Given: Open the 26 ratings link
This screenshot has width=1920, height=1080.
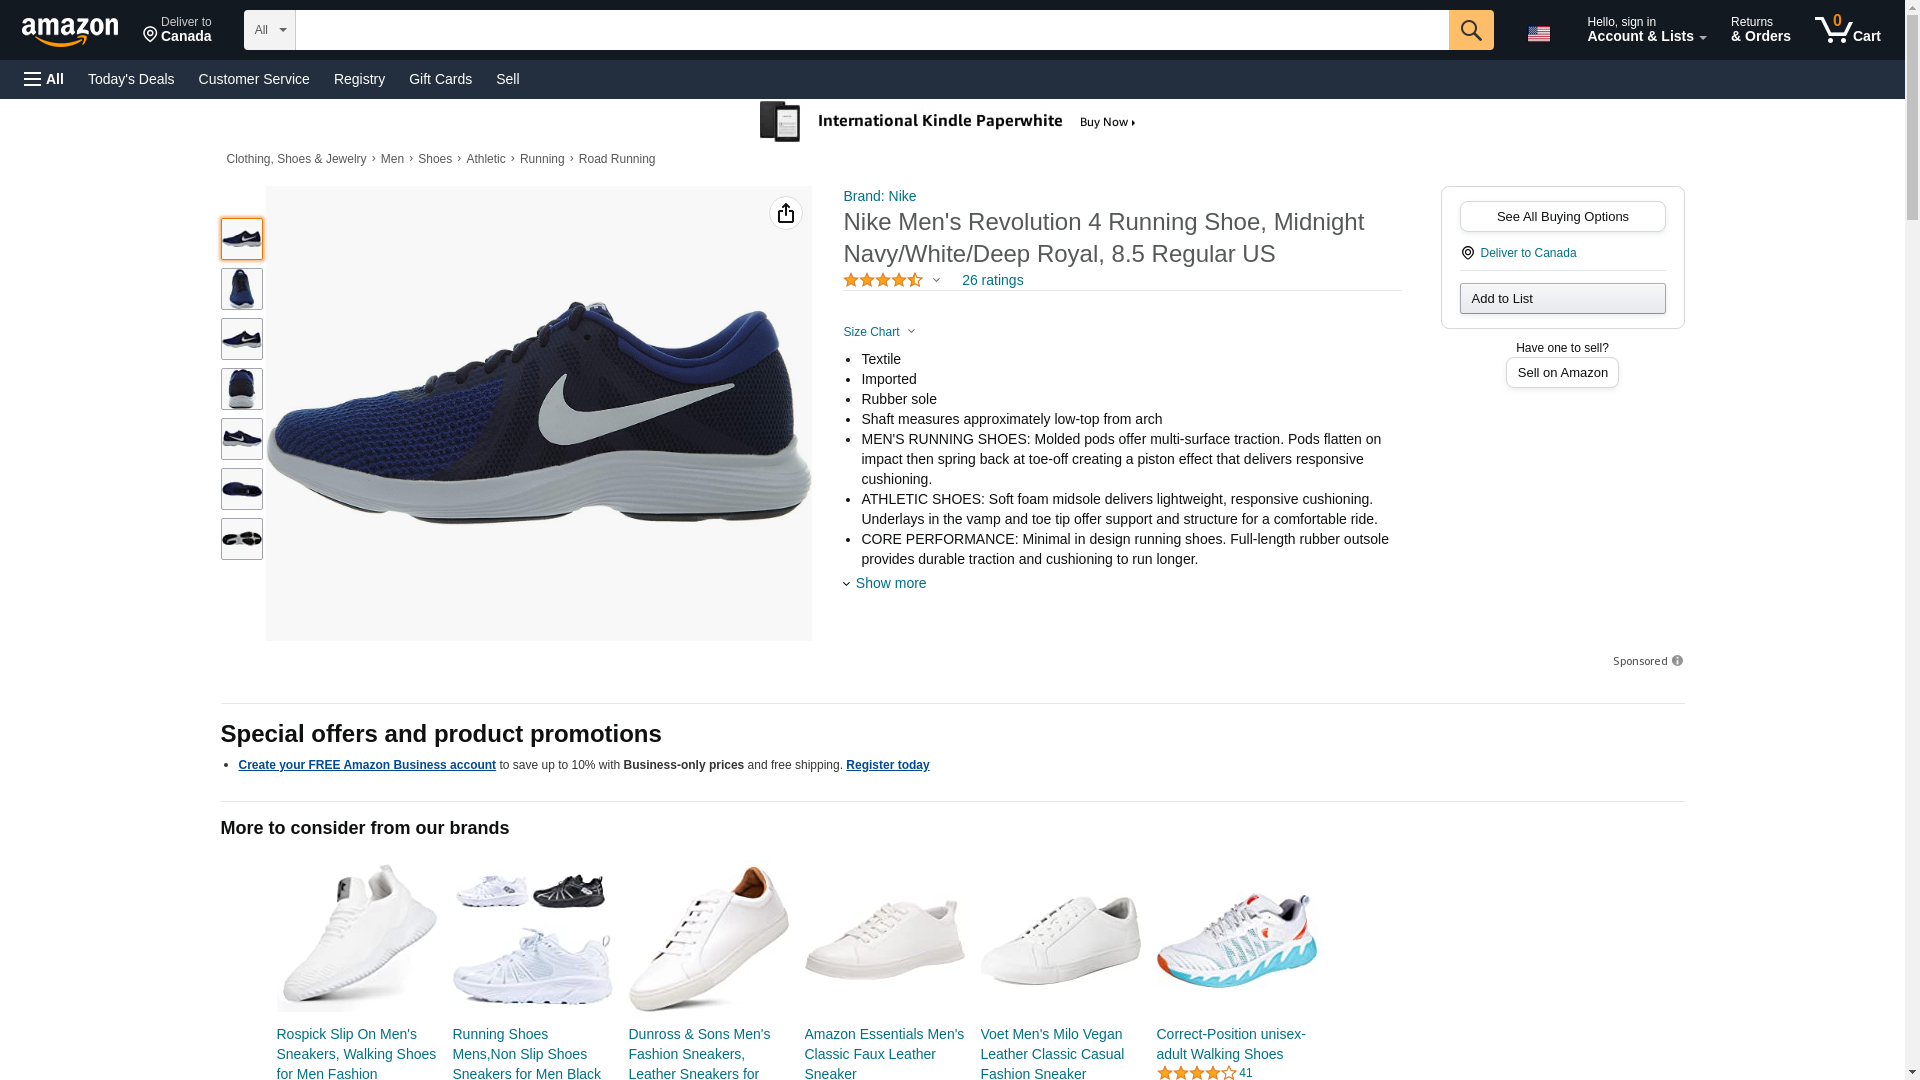Looking at the screenshot, I should pyautogui.click(x=992, y=280).
